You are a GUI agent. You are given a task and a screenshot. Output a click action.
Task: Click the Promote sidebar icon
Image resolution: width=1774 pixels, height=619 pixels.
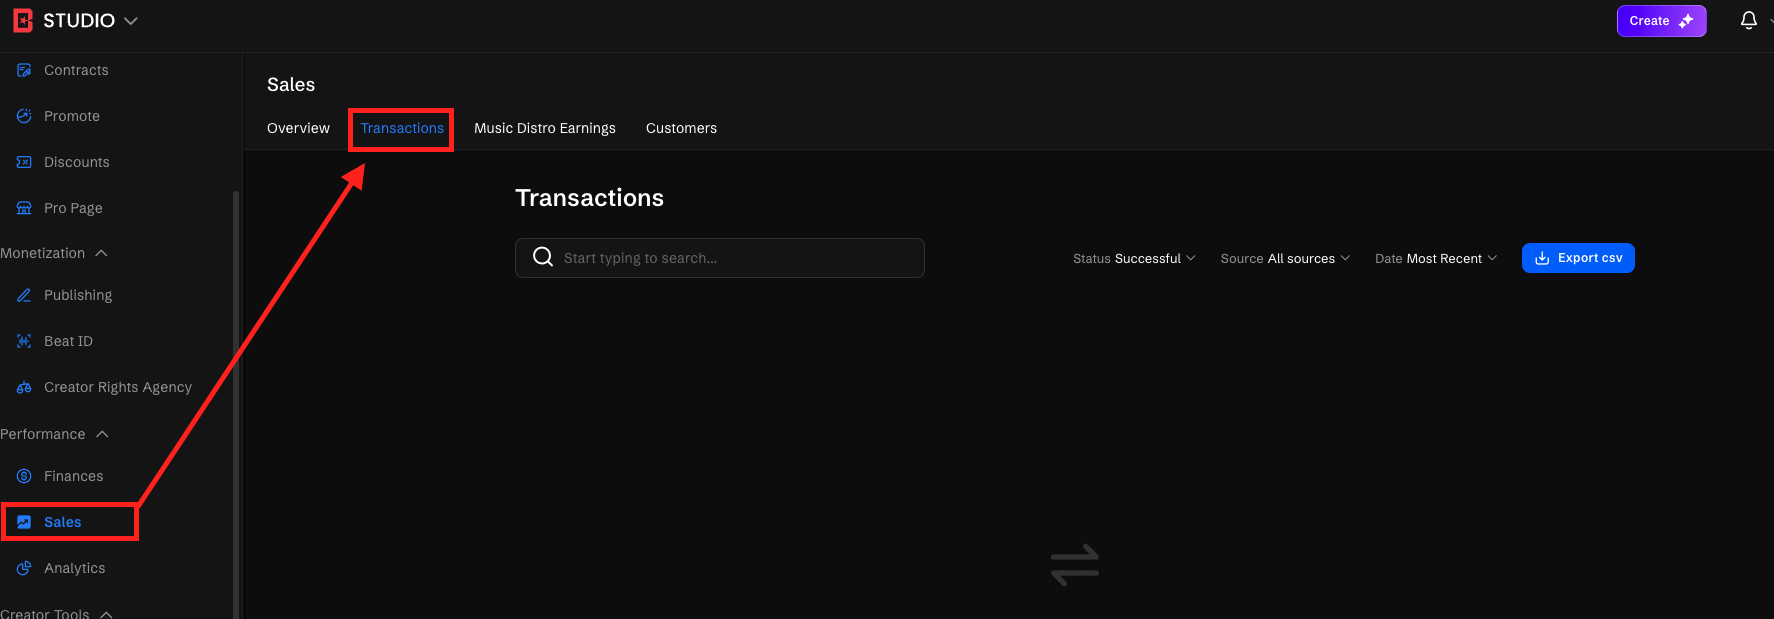24,116
